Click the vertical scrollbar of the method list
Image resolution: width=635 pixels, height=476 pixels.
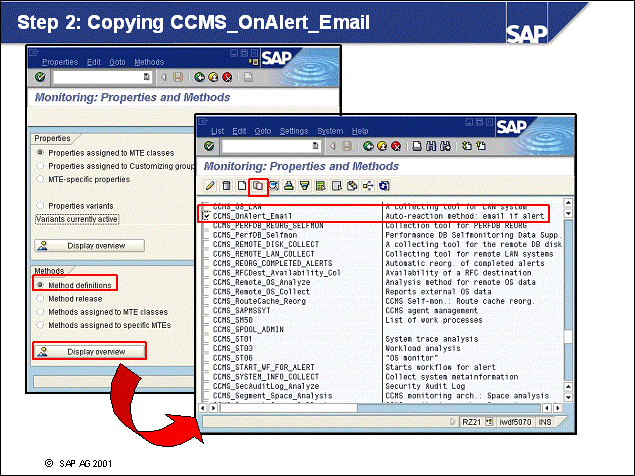[568, 300]
